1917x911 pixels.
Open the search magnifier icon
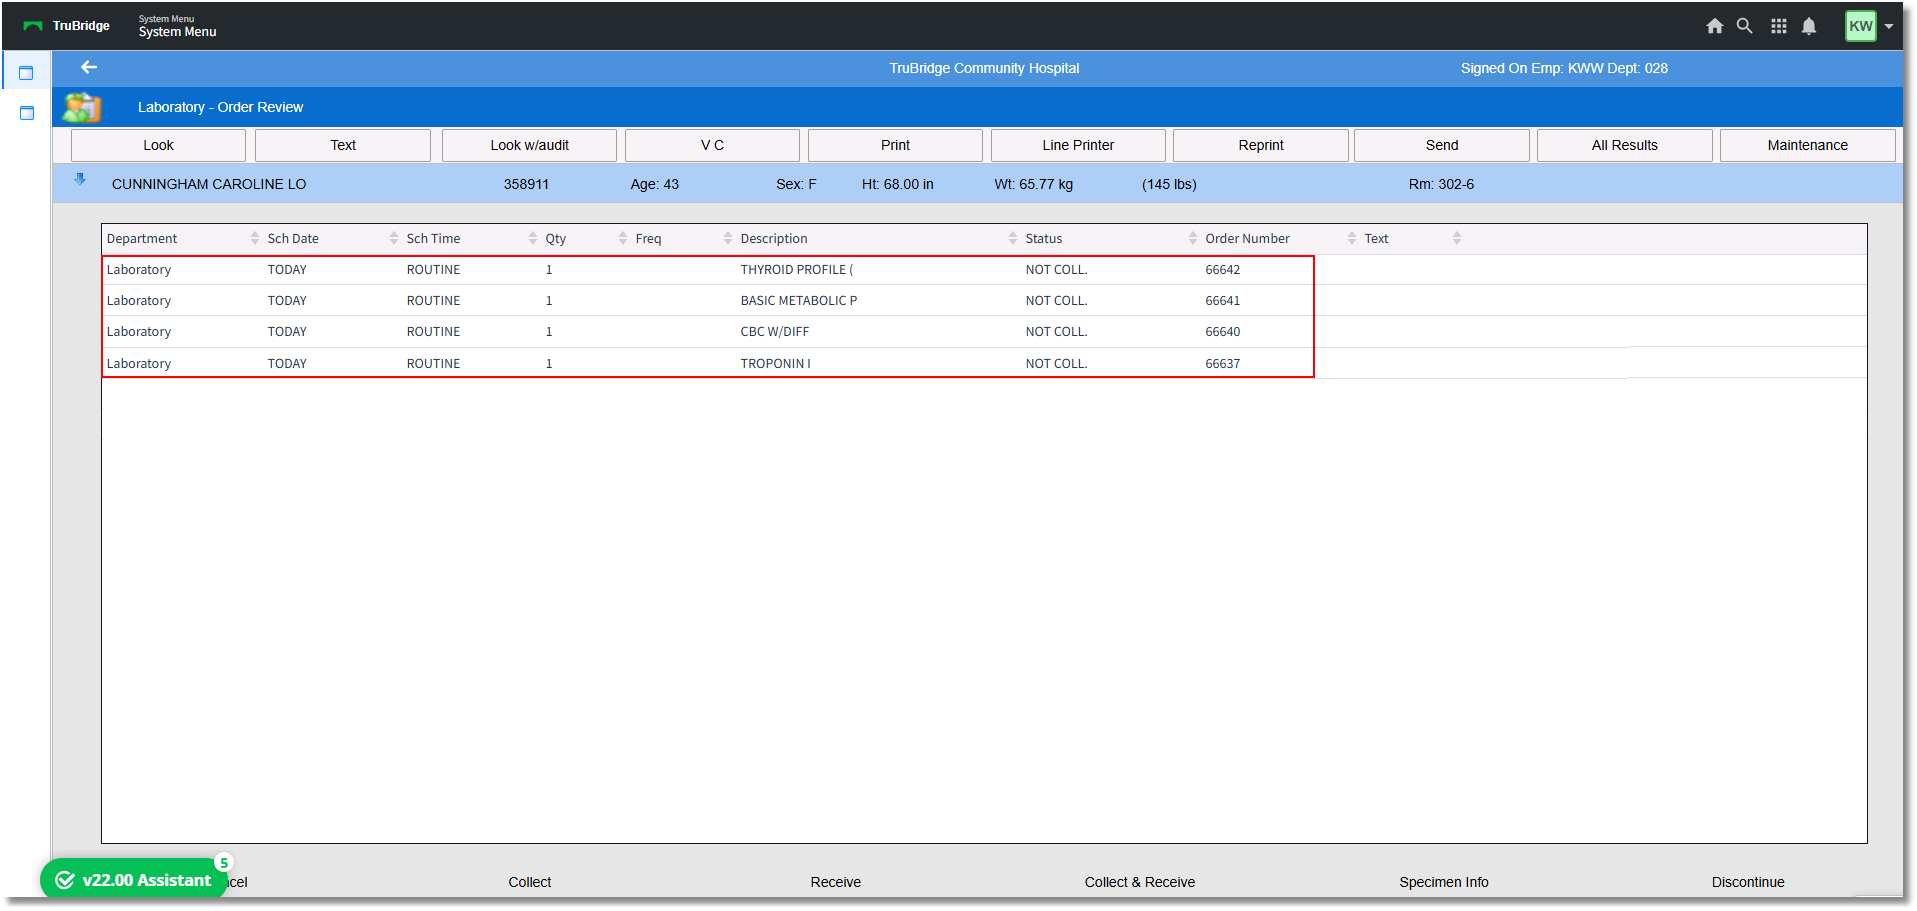point(1744,26)
